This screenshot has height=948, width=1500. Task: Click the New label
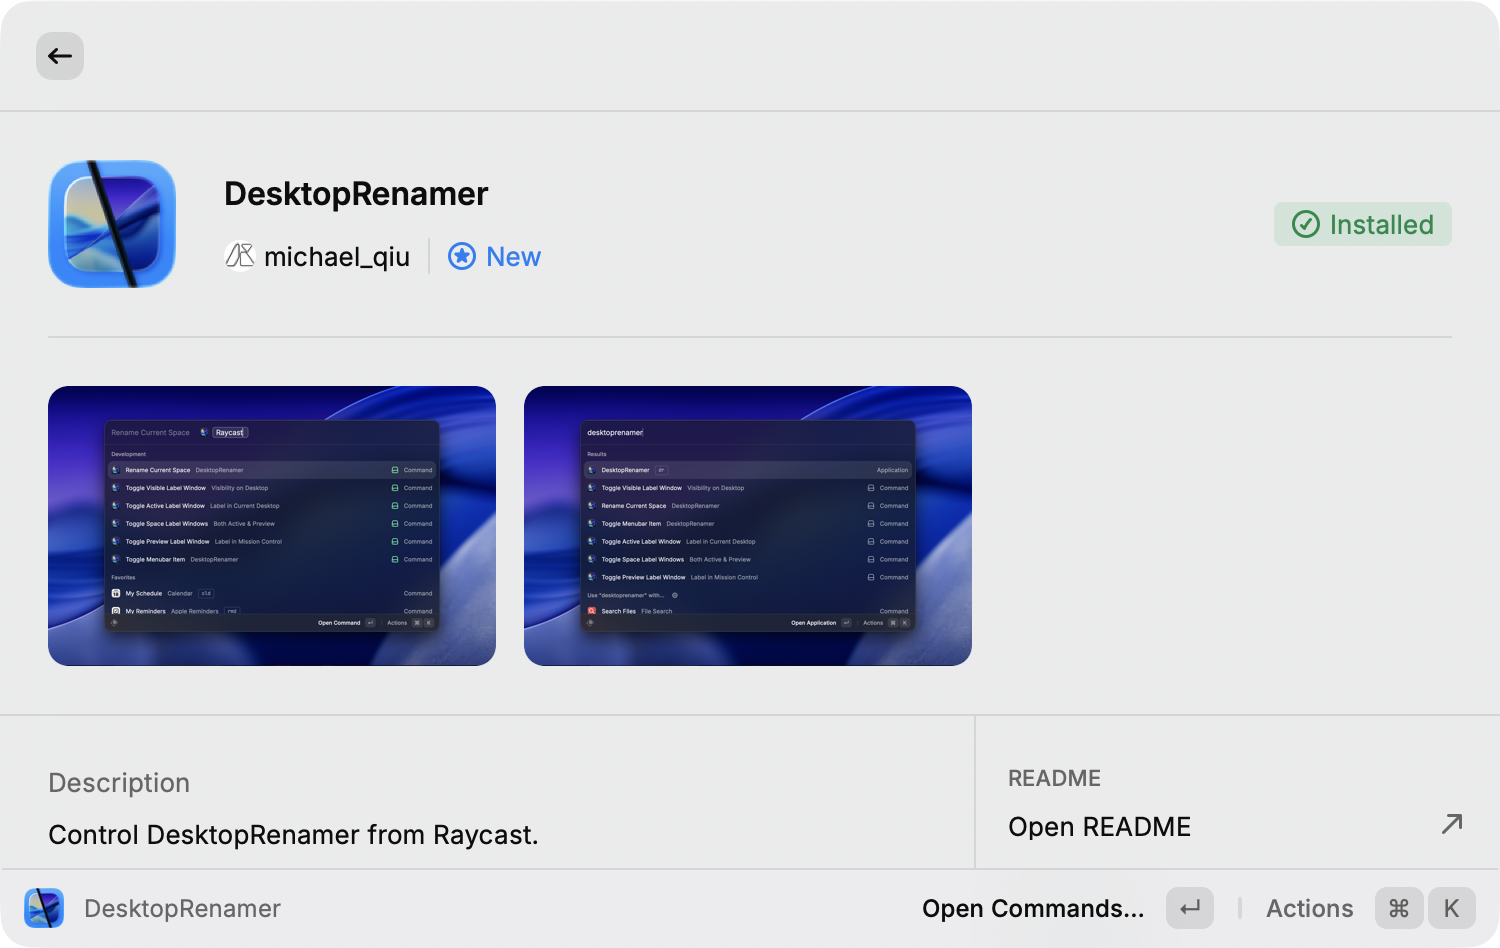point(514,257)
